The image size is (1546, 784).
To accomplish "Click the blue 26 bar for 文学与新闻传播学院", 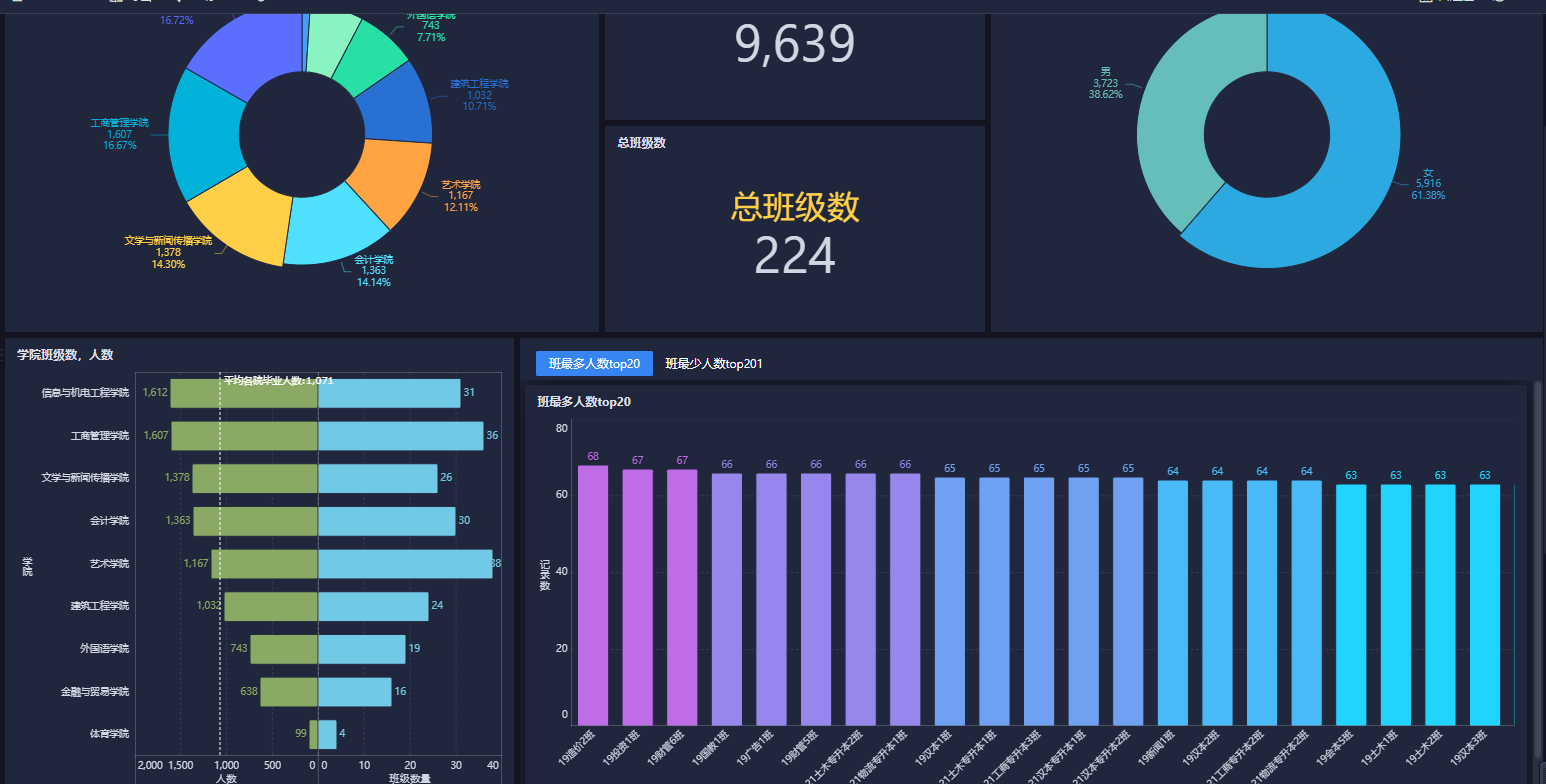I will click(x=377, y=478).
